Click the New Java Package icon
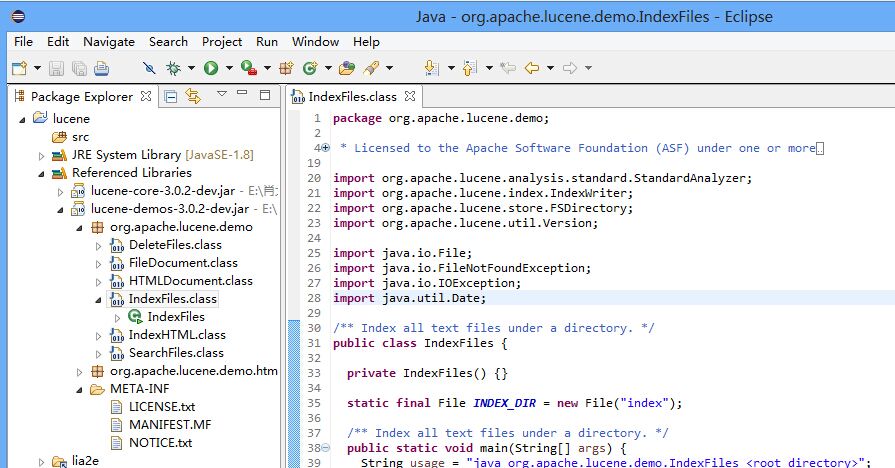Screen dimensions: 895x468 tap(287, 68)
